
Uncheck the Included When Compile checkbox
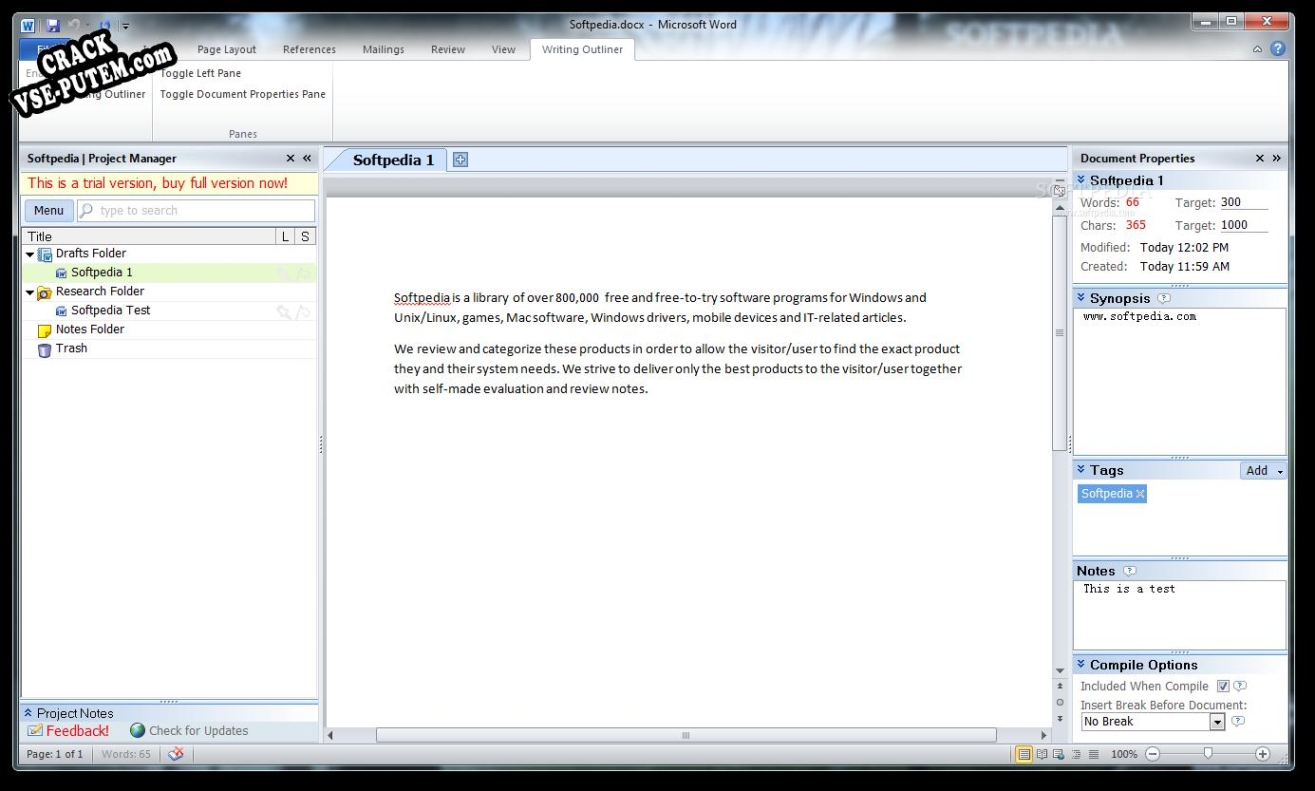tap(1222, 686)
